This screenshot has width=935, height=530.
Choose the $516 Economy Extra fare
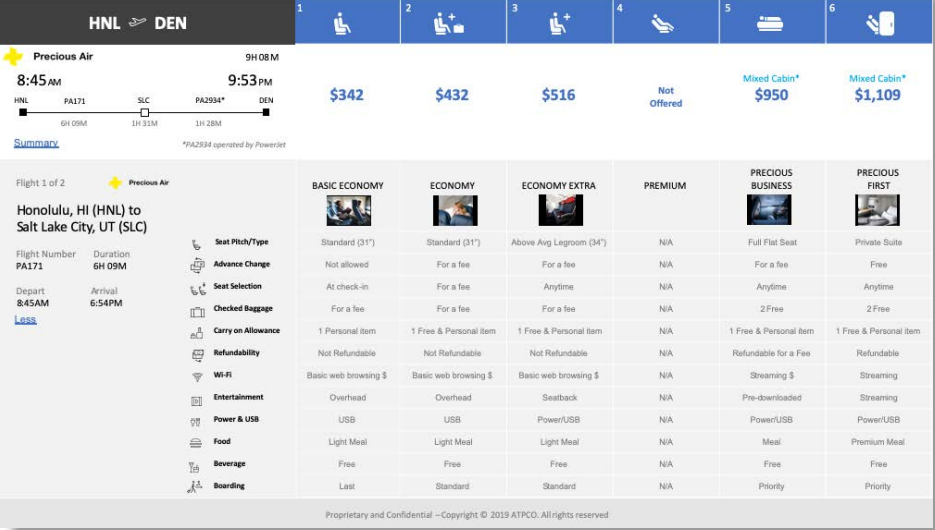[x=558, y=95]
